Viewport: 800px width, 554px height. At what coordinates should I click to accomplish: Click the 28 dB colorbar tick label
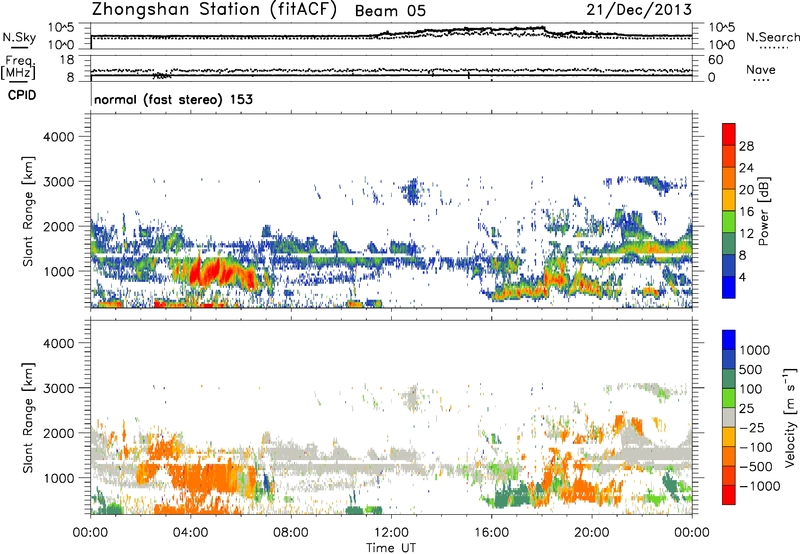point(746,146)
